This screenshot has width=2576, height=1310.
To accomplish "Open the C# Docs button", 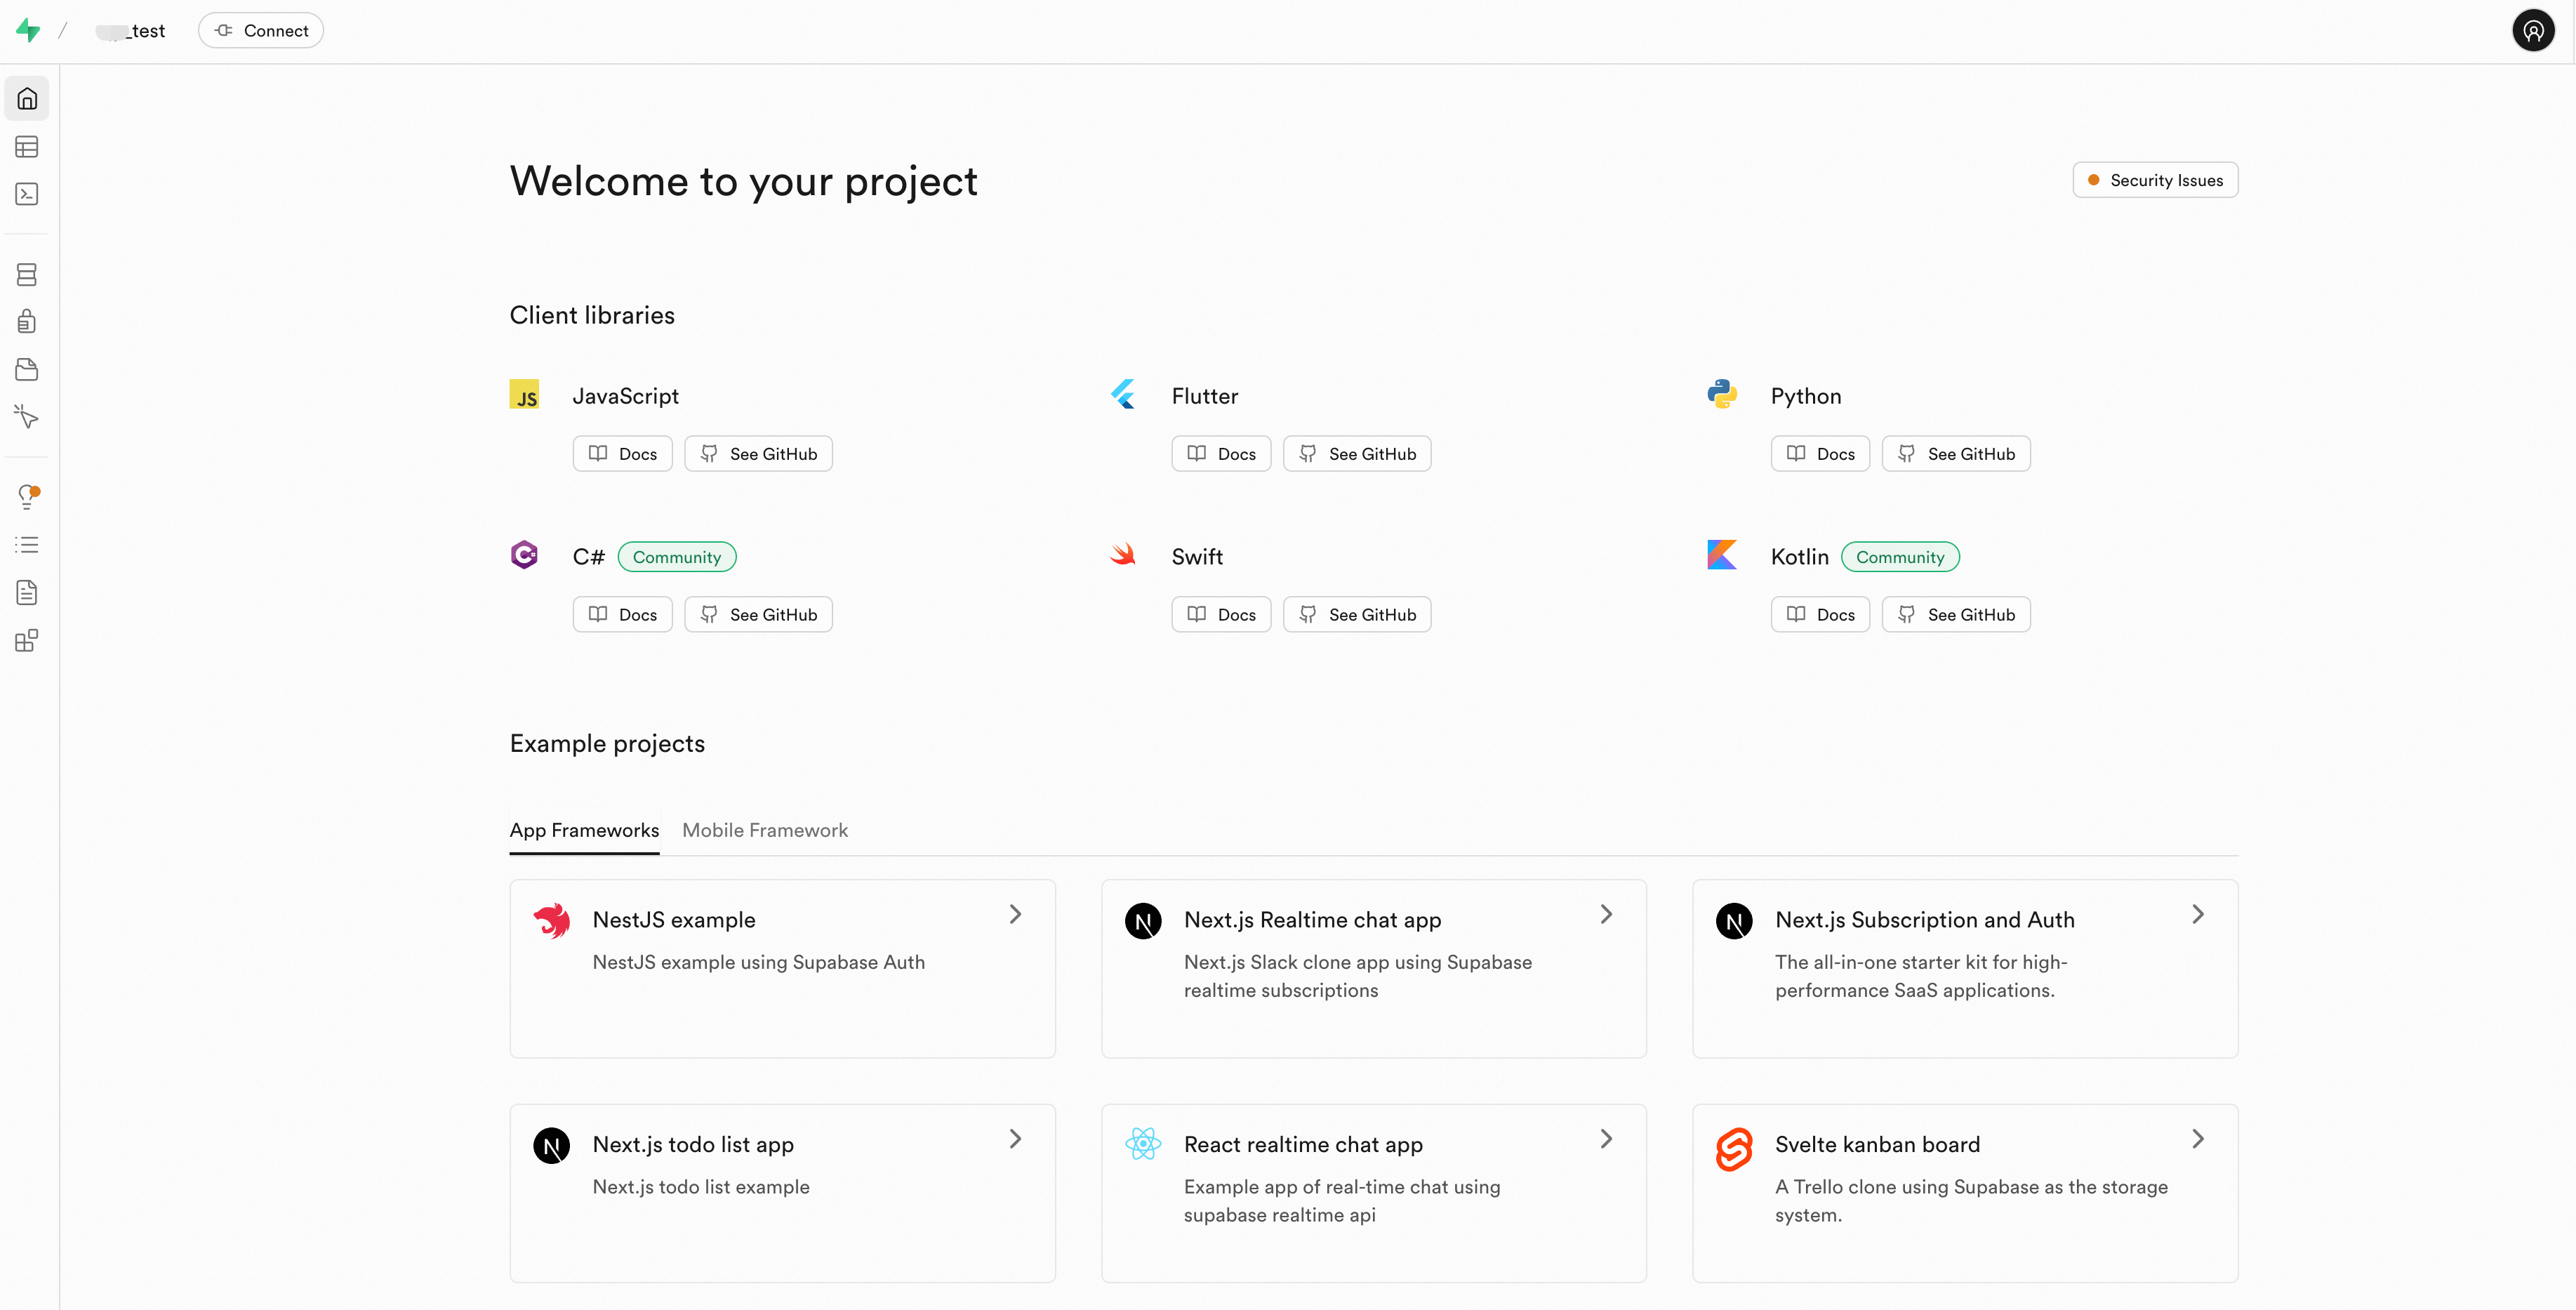I will [x=622, y=615].
